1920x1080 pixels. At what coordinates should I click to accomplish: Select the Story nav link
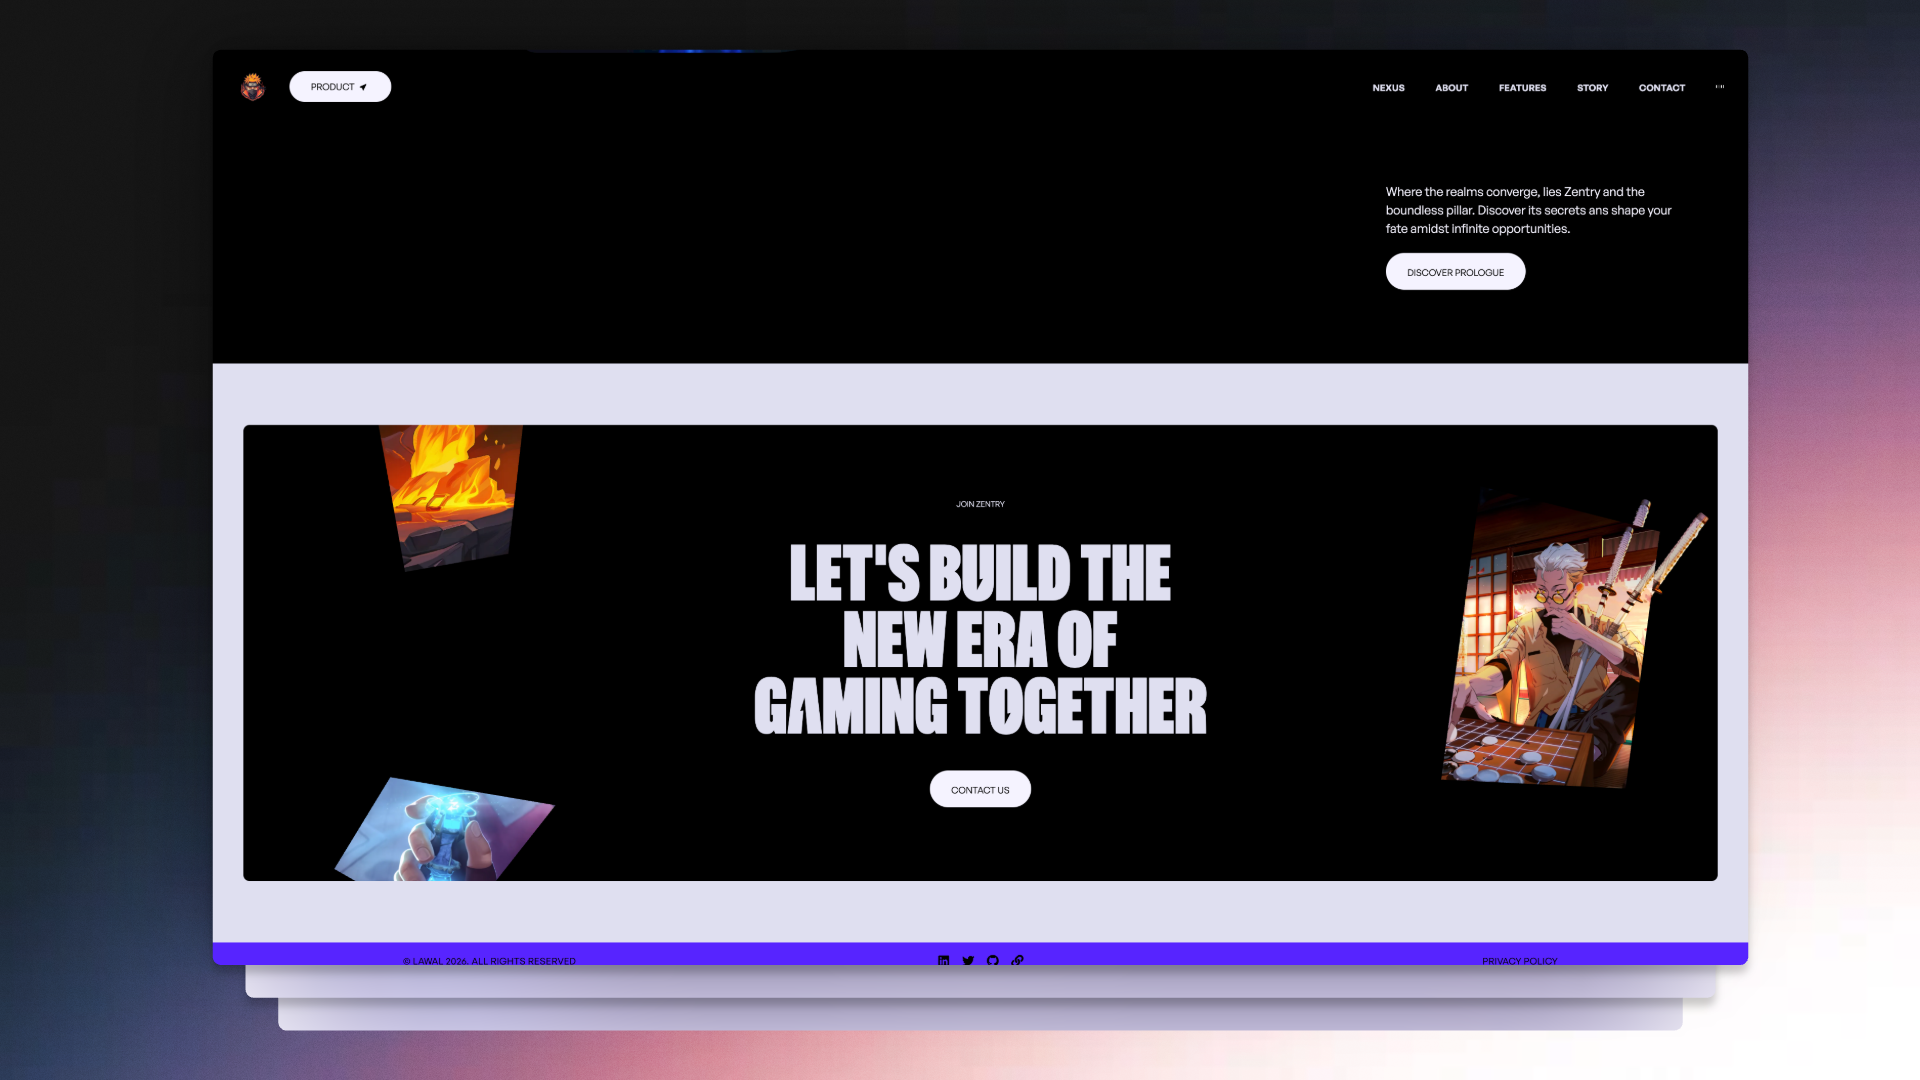point(1592,88)
